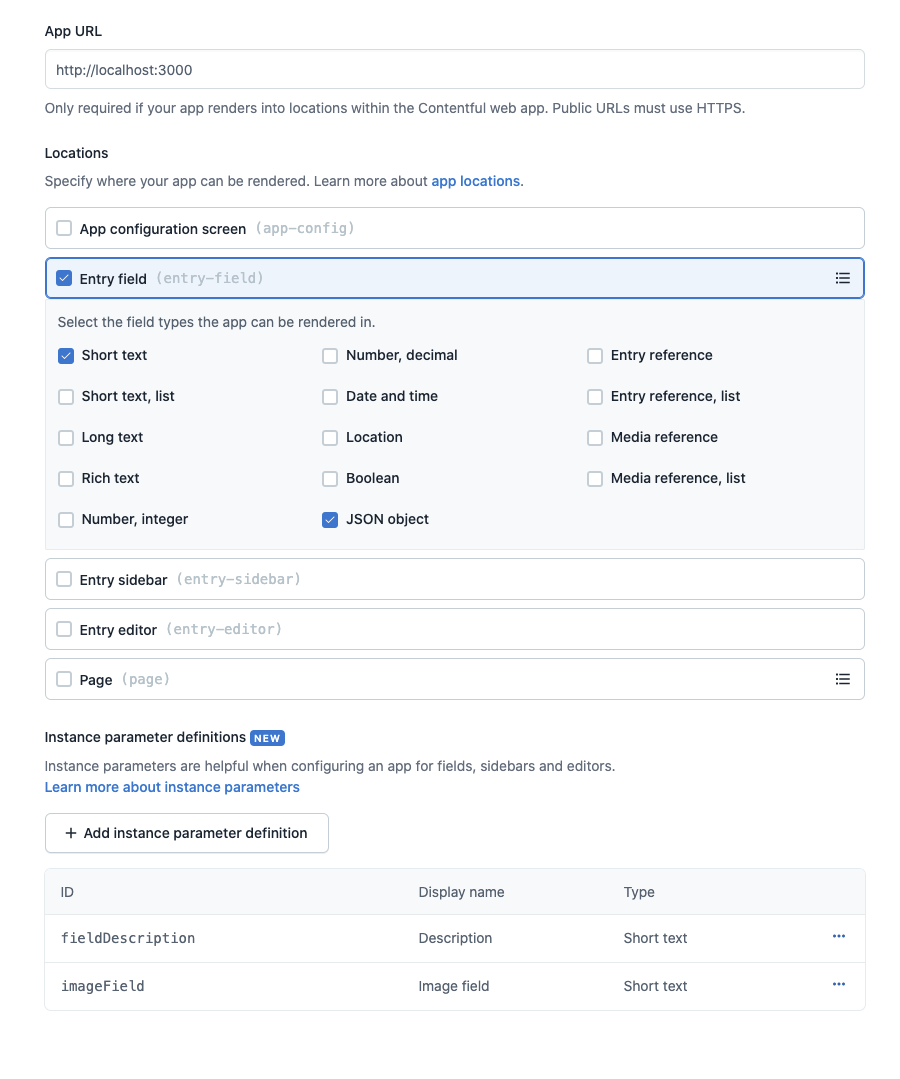Screen dimensions: 900x1079
Task: Enable the Entry editor location
Action: (x=64, y=629)
